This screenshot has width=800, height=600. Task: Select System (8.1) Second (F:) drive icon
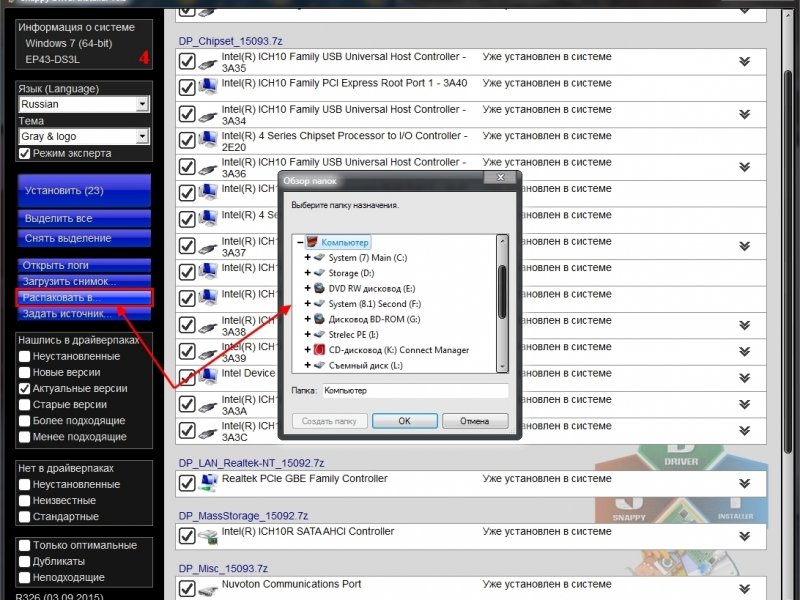pos(320,303)
